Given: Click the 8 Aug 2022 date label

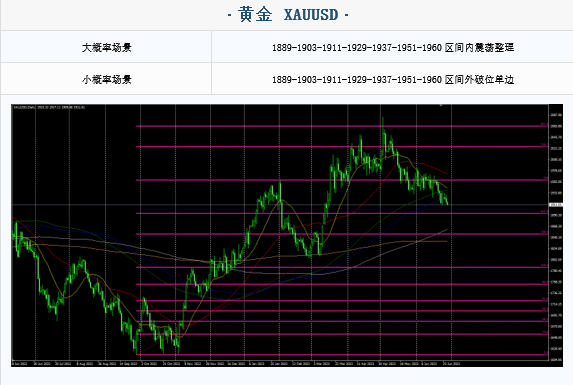Looking at the screenshot, I should (85, 363).
